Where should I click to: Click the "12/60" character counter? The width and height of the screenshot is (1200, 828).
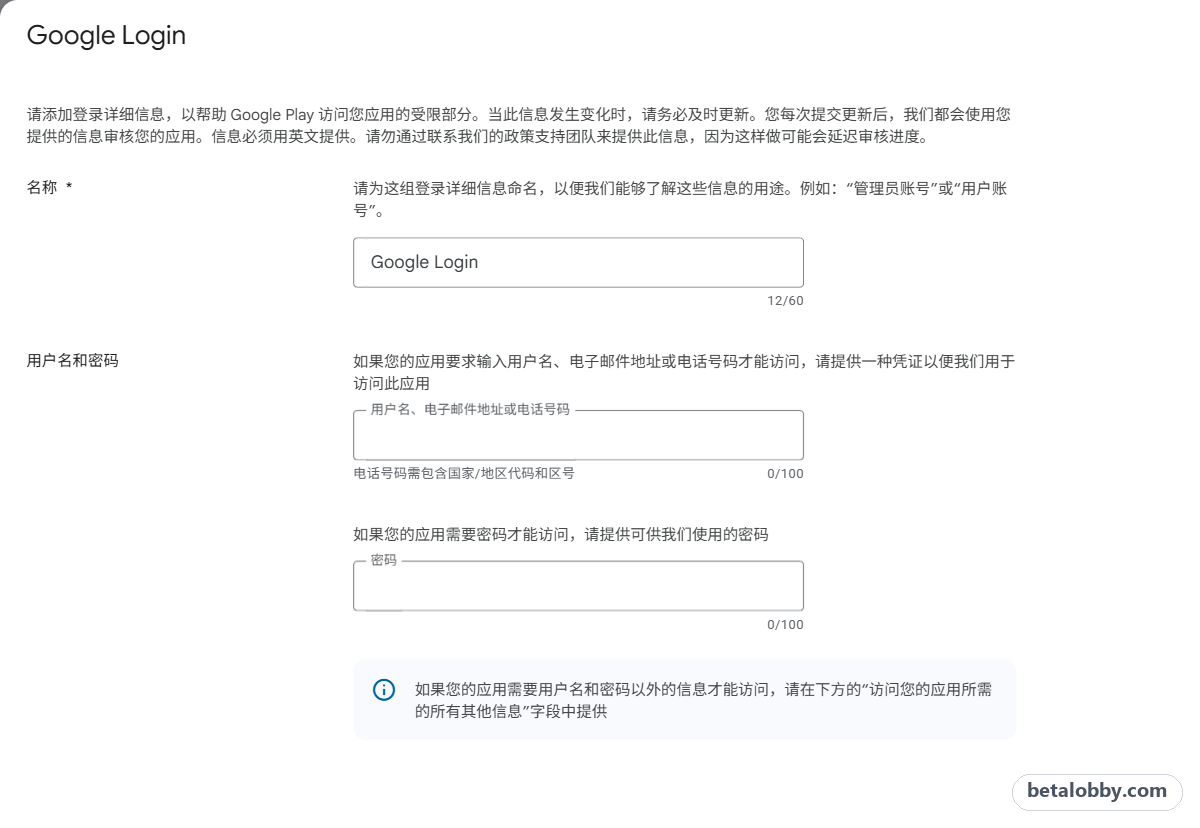(785, 301)
